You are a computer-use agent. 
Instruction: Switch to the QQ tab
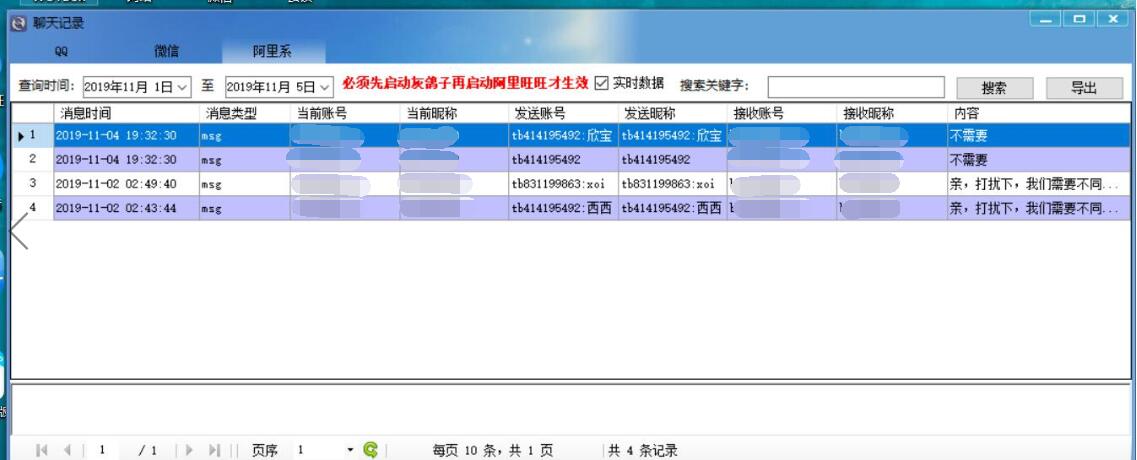click(62, 52)
